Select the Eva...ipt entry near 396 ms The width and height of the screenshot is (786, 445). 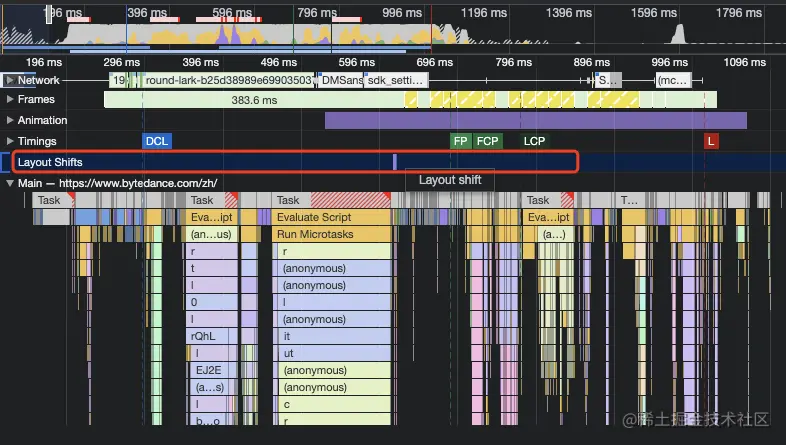[x=212, y=217]
